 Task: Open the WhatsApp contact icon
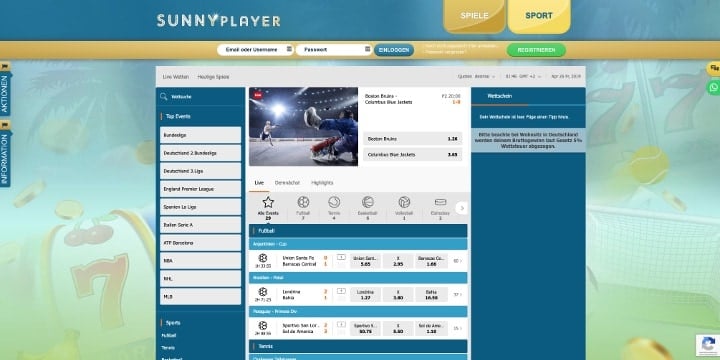click(x=714, y=87)
